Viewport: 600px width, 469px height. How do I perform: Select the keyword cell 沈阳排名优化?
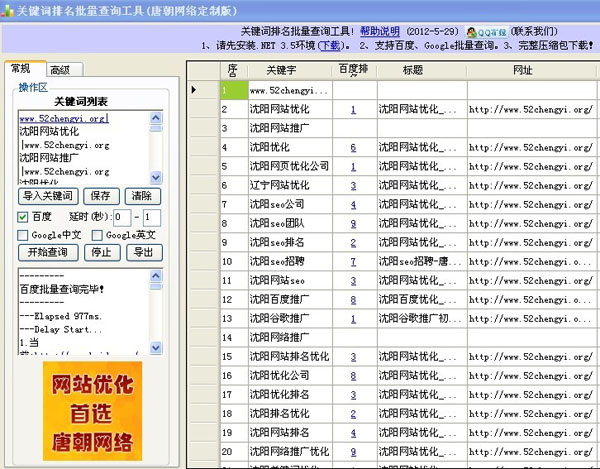click(x=290, y=414)
